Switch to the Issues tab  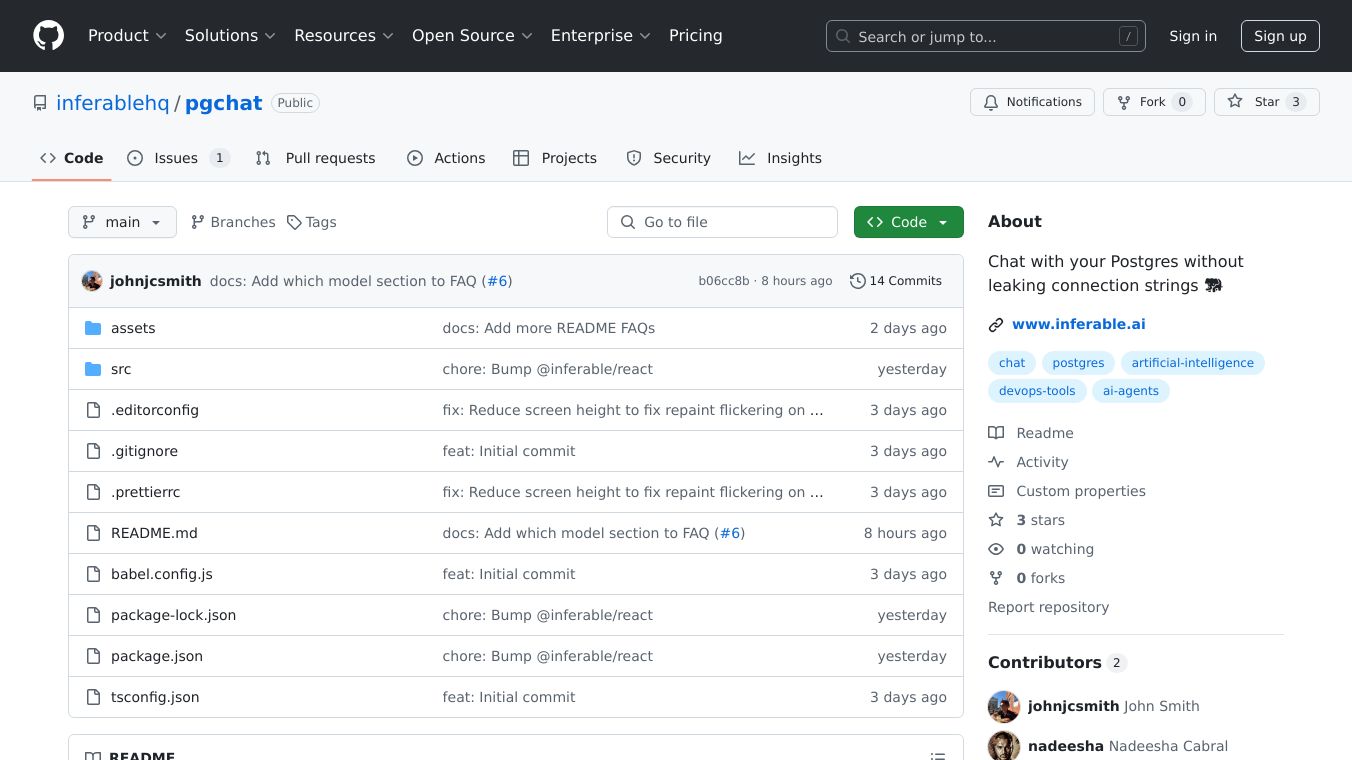[x=178, y=158]
